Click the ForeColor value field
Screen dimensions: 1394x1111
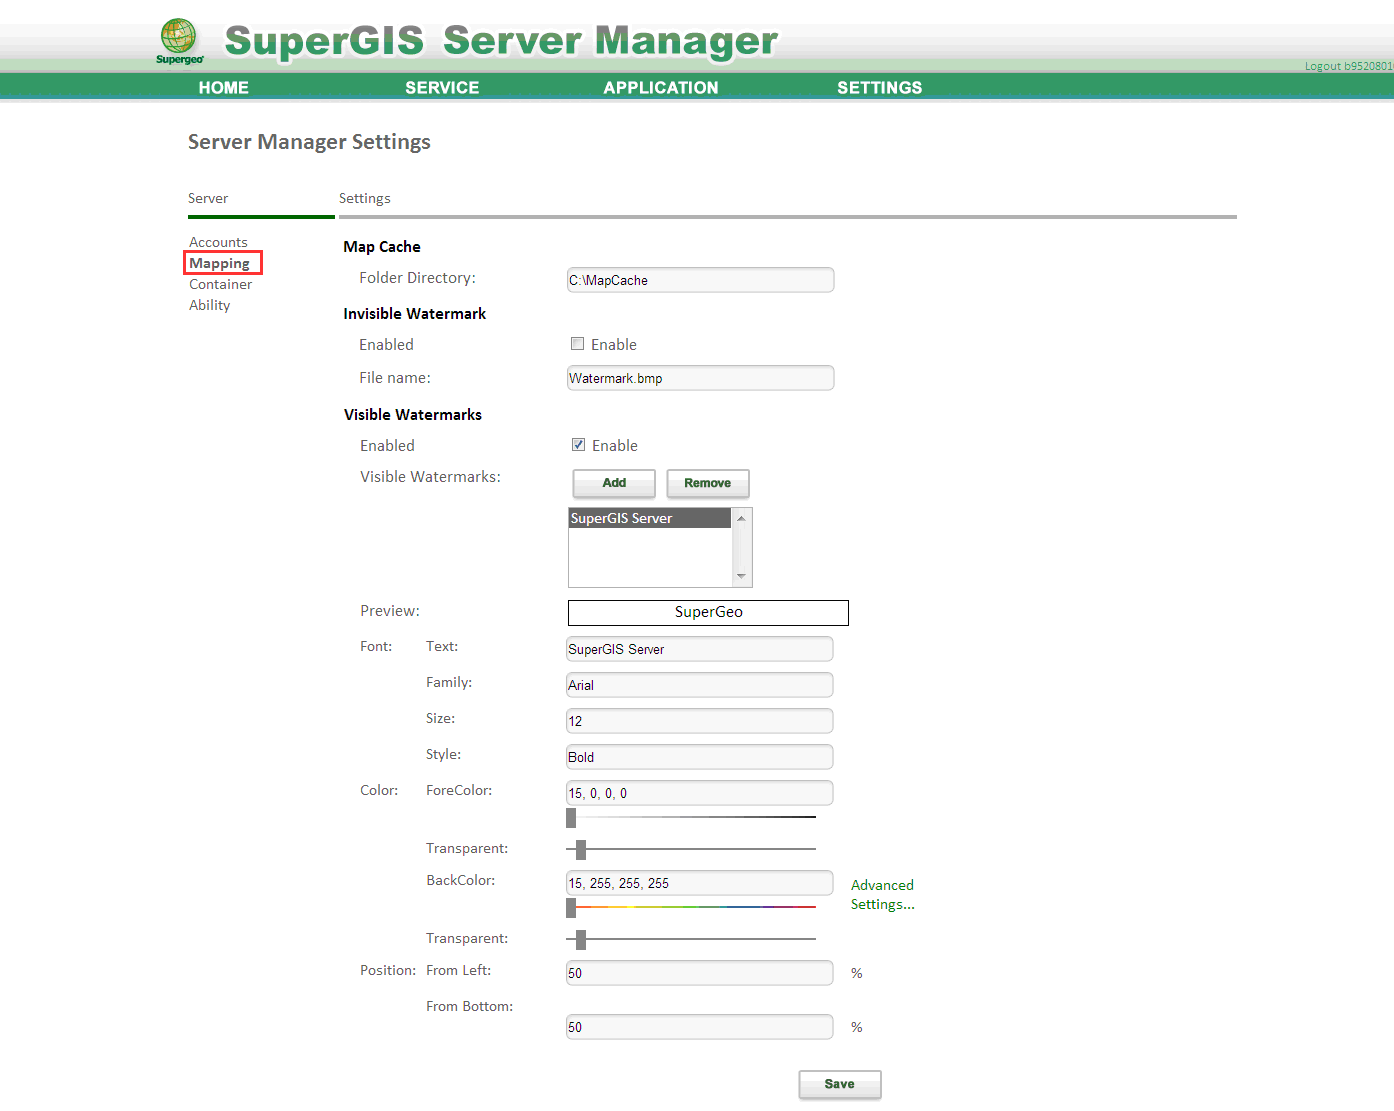[700, 793]
